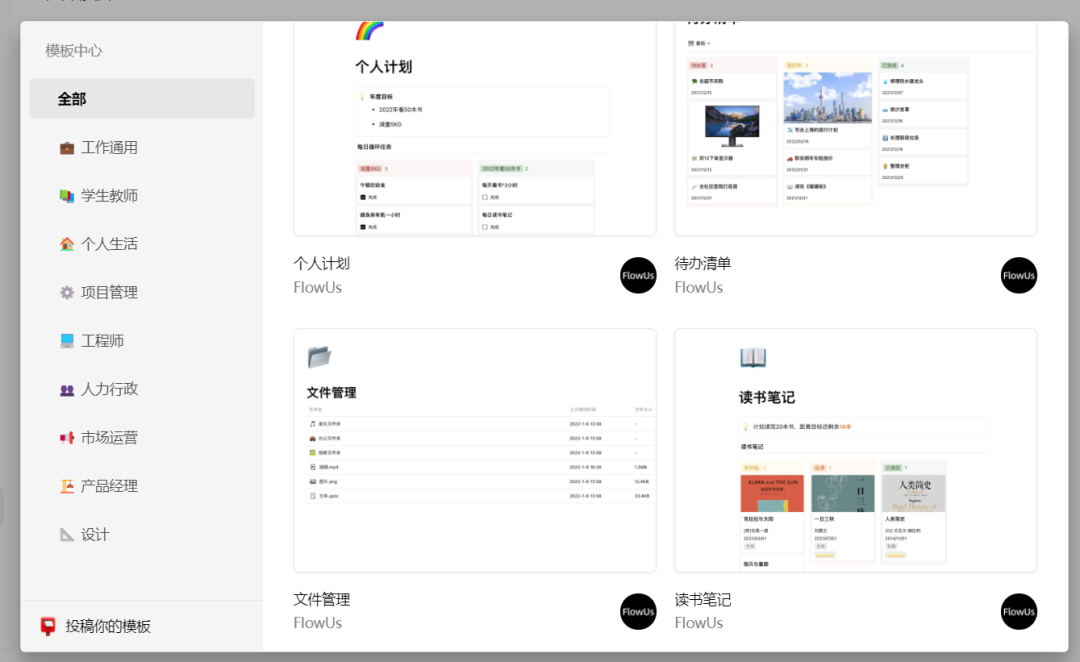Click the open book icon in 读书笔记 preview
The height and width of the screenshot is (662, 1080).
[753, 358]
